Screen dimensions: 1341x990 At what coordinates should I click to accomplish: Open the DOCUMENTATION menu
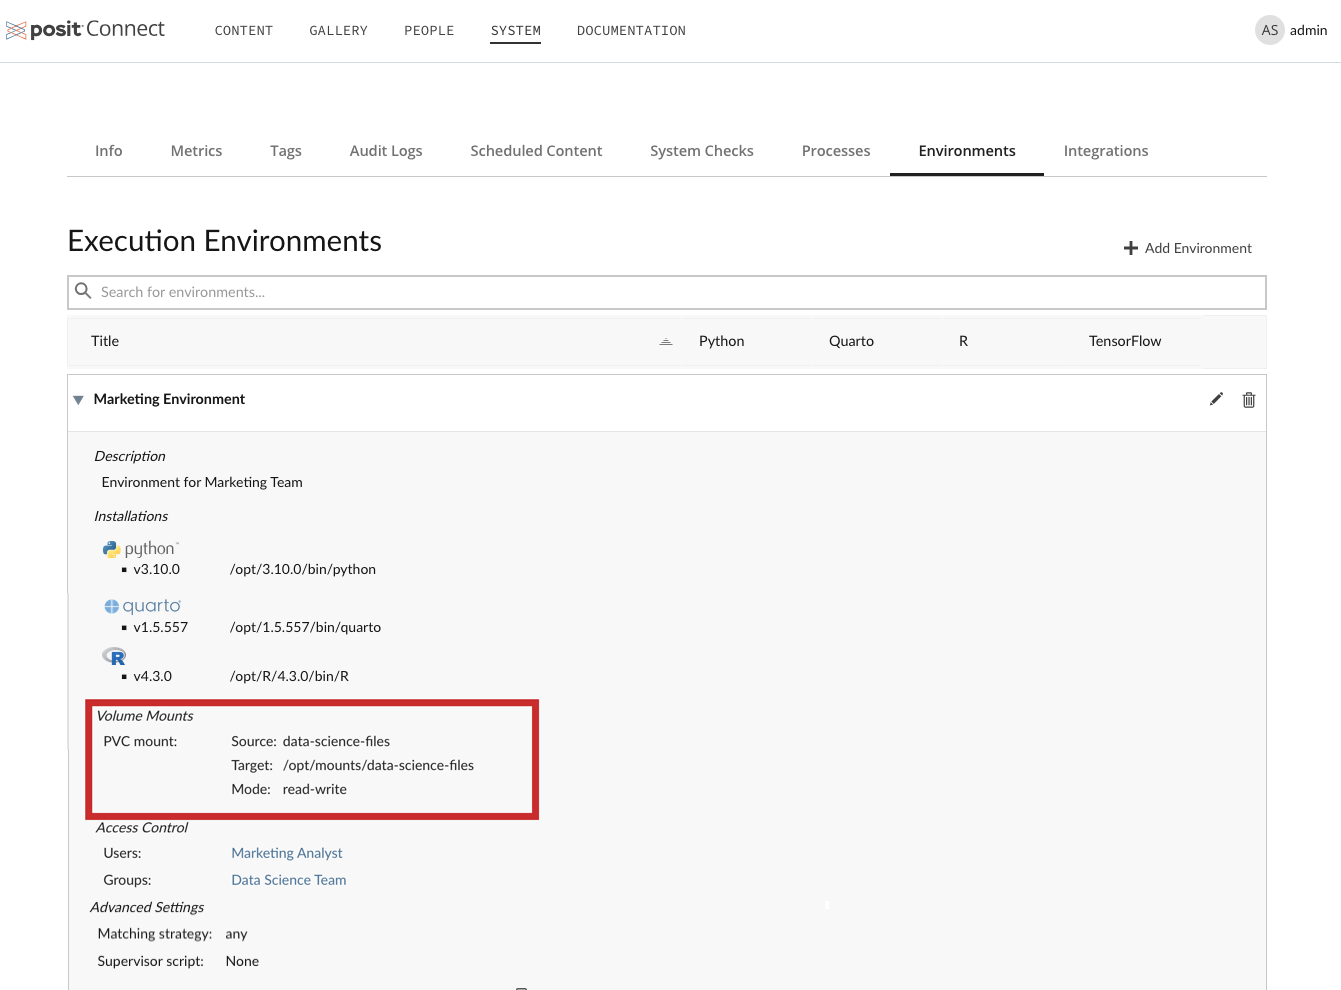point(631,31)
